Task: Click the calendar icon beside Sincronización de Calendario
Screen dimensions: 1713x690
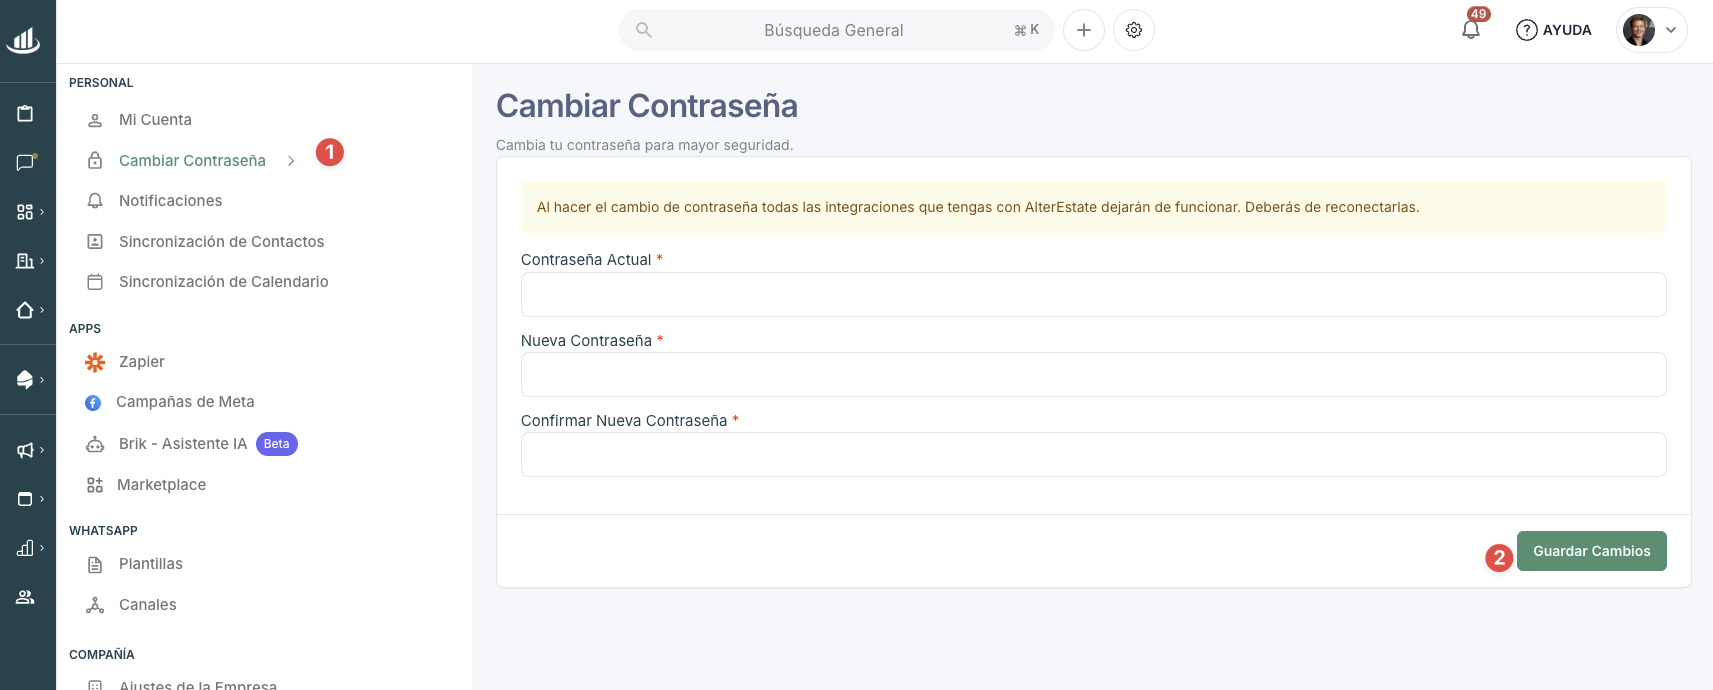Action: coord(95,282)
